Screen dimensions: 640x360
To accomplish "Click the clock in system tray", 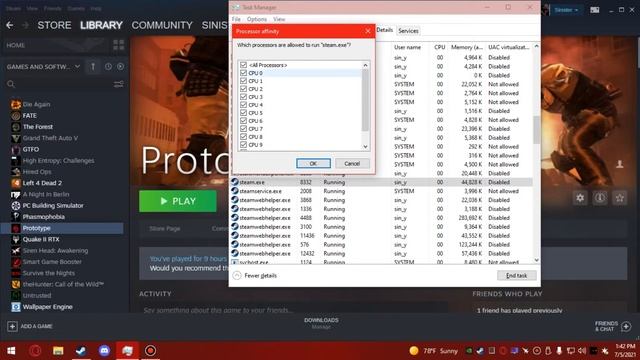I will [x=625, y=351].
